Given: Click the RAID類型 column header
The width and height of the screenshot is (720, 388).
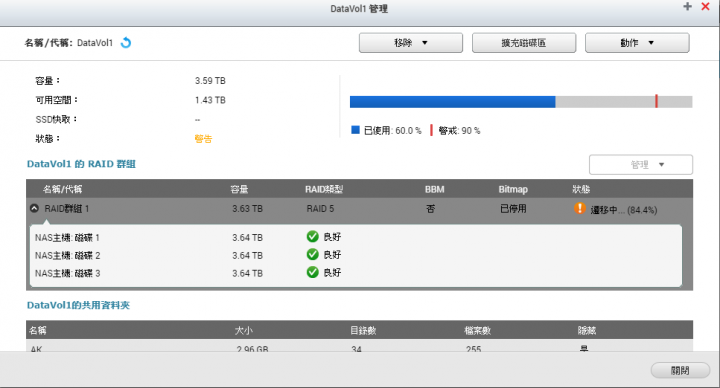Looking at the screenshot, I should (324, 189).
